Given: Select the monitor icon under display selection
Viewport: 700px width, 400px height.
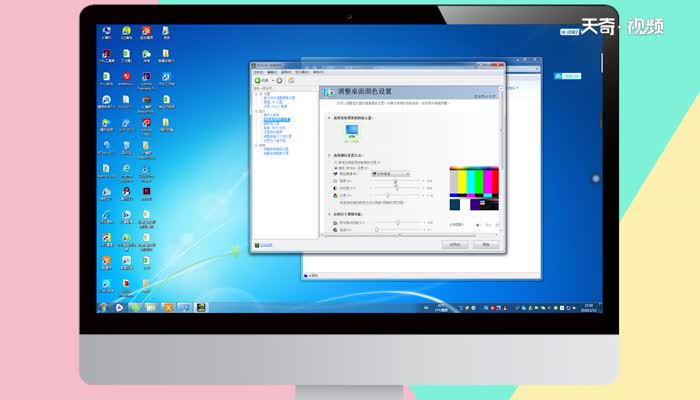Looking at the screenshot, I should (351, 129).
